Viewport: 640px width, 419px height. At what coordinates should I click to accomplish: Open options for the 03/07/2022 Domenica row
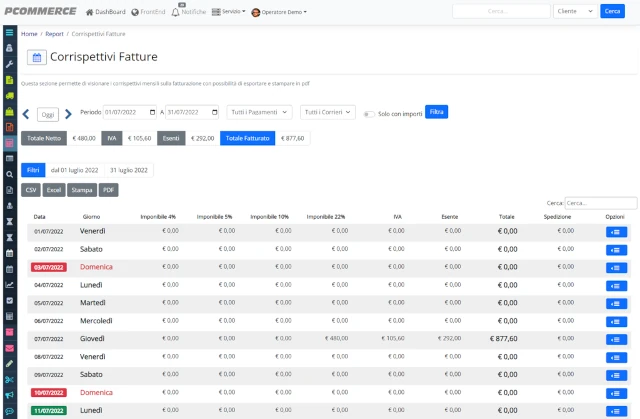click(616, 268)
